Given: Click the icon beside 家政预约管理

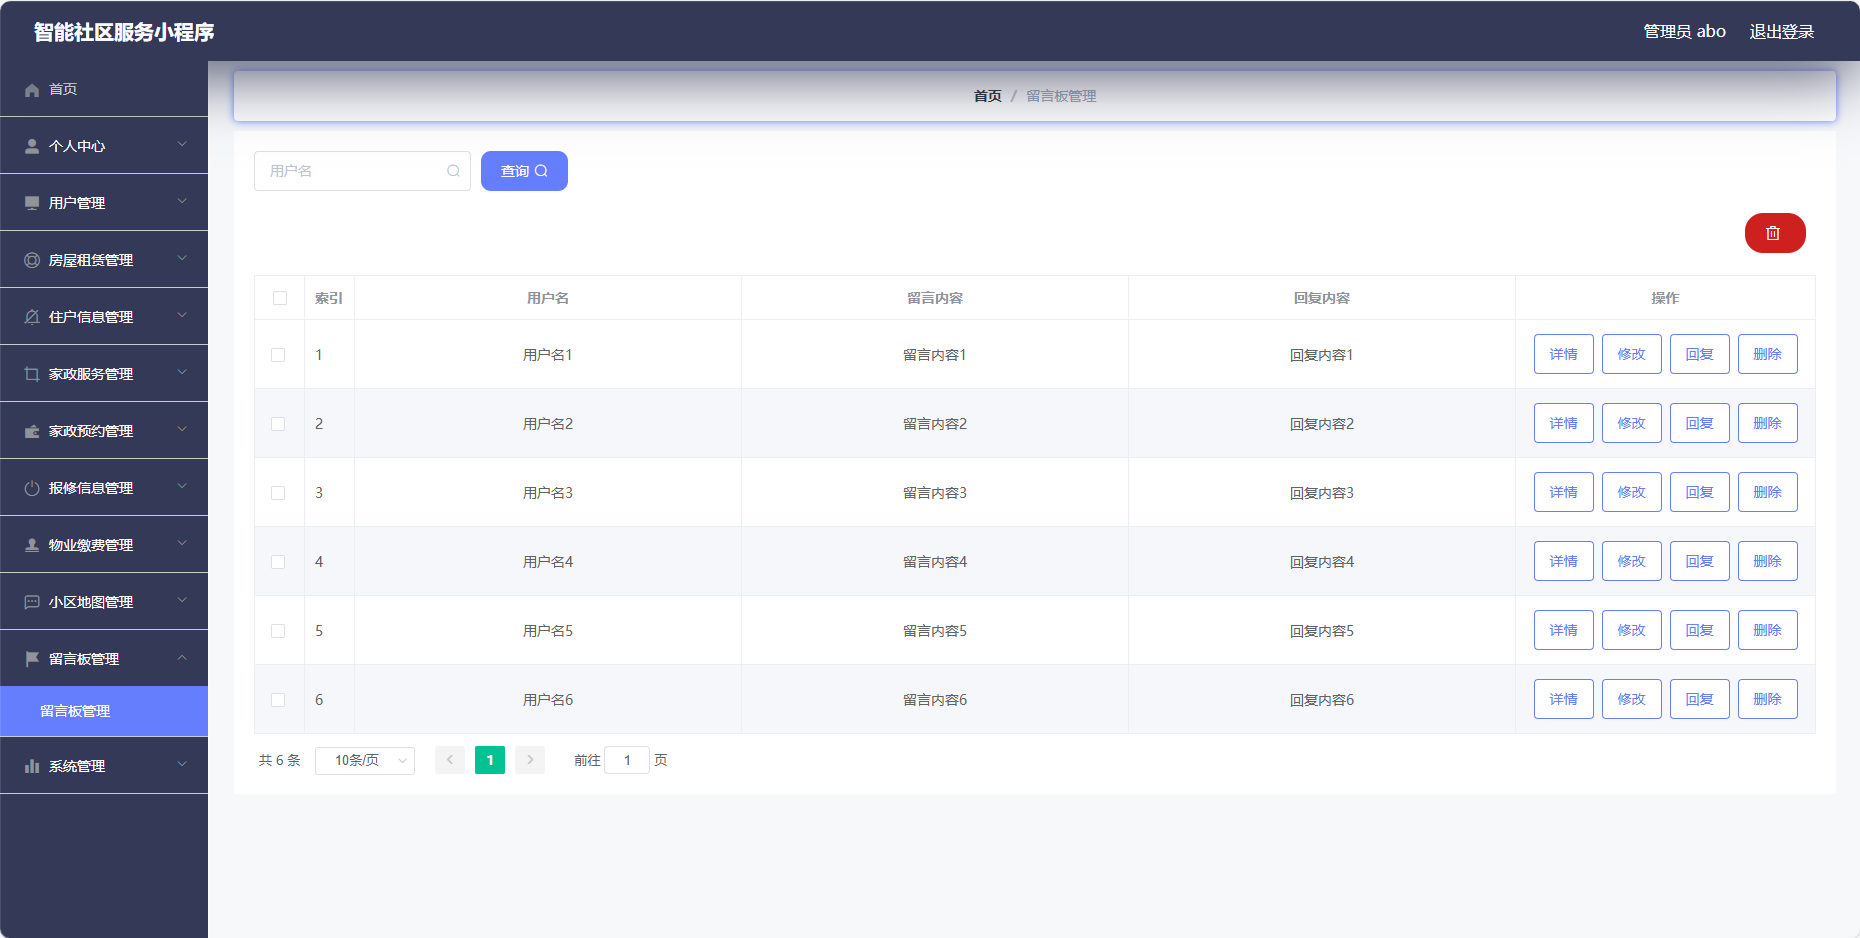Looking at the screenshot, I should 32,431.
